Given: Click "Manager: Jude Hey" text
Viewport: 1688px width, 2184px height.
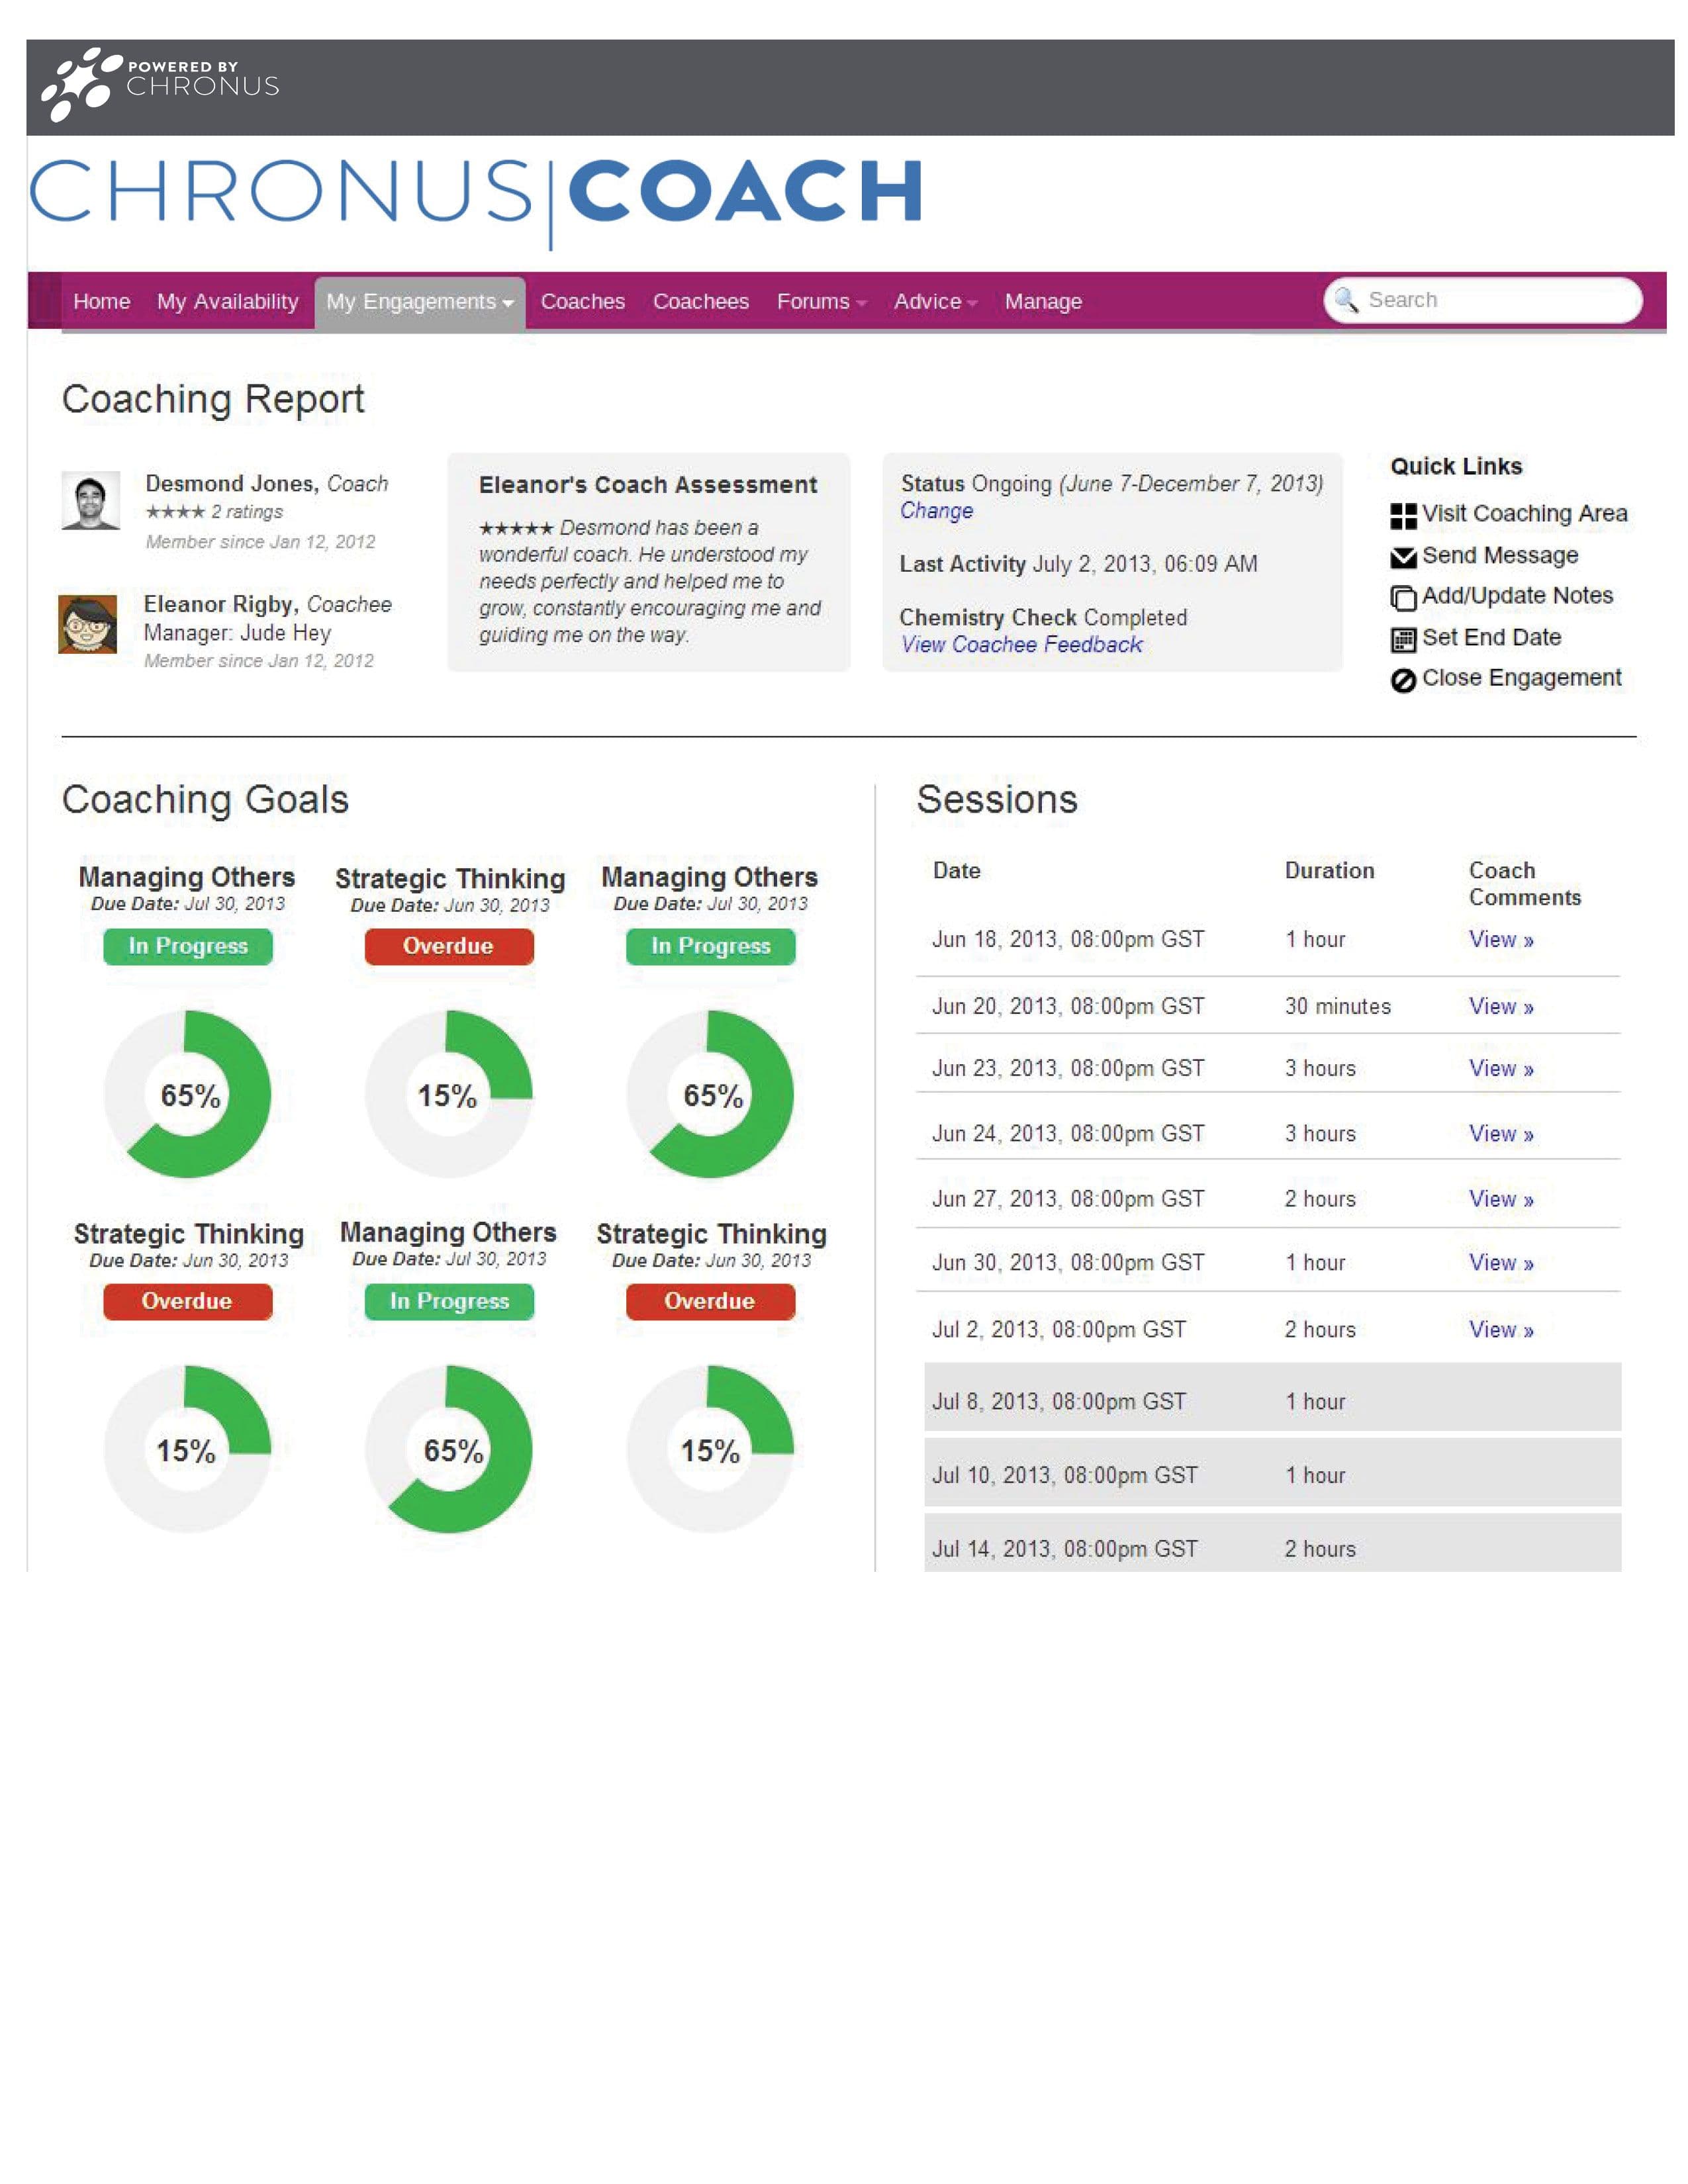Looking at the screenshot, I should click(237, 633).
